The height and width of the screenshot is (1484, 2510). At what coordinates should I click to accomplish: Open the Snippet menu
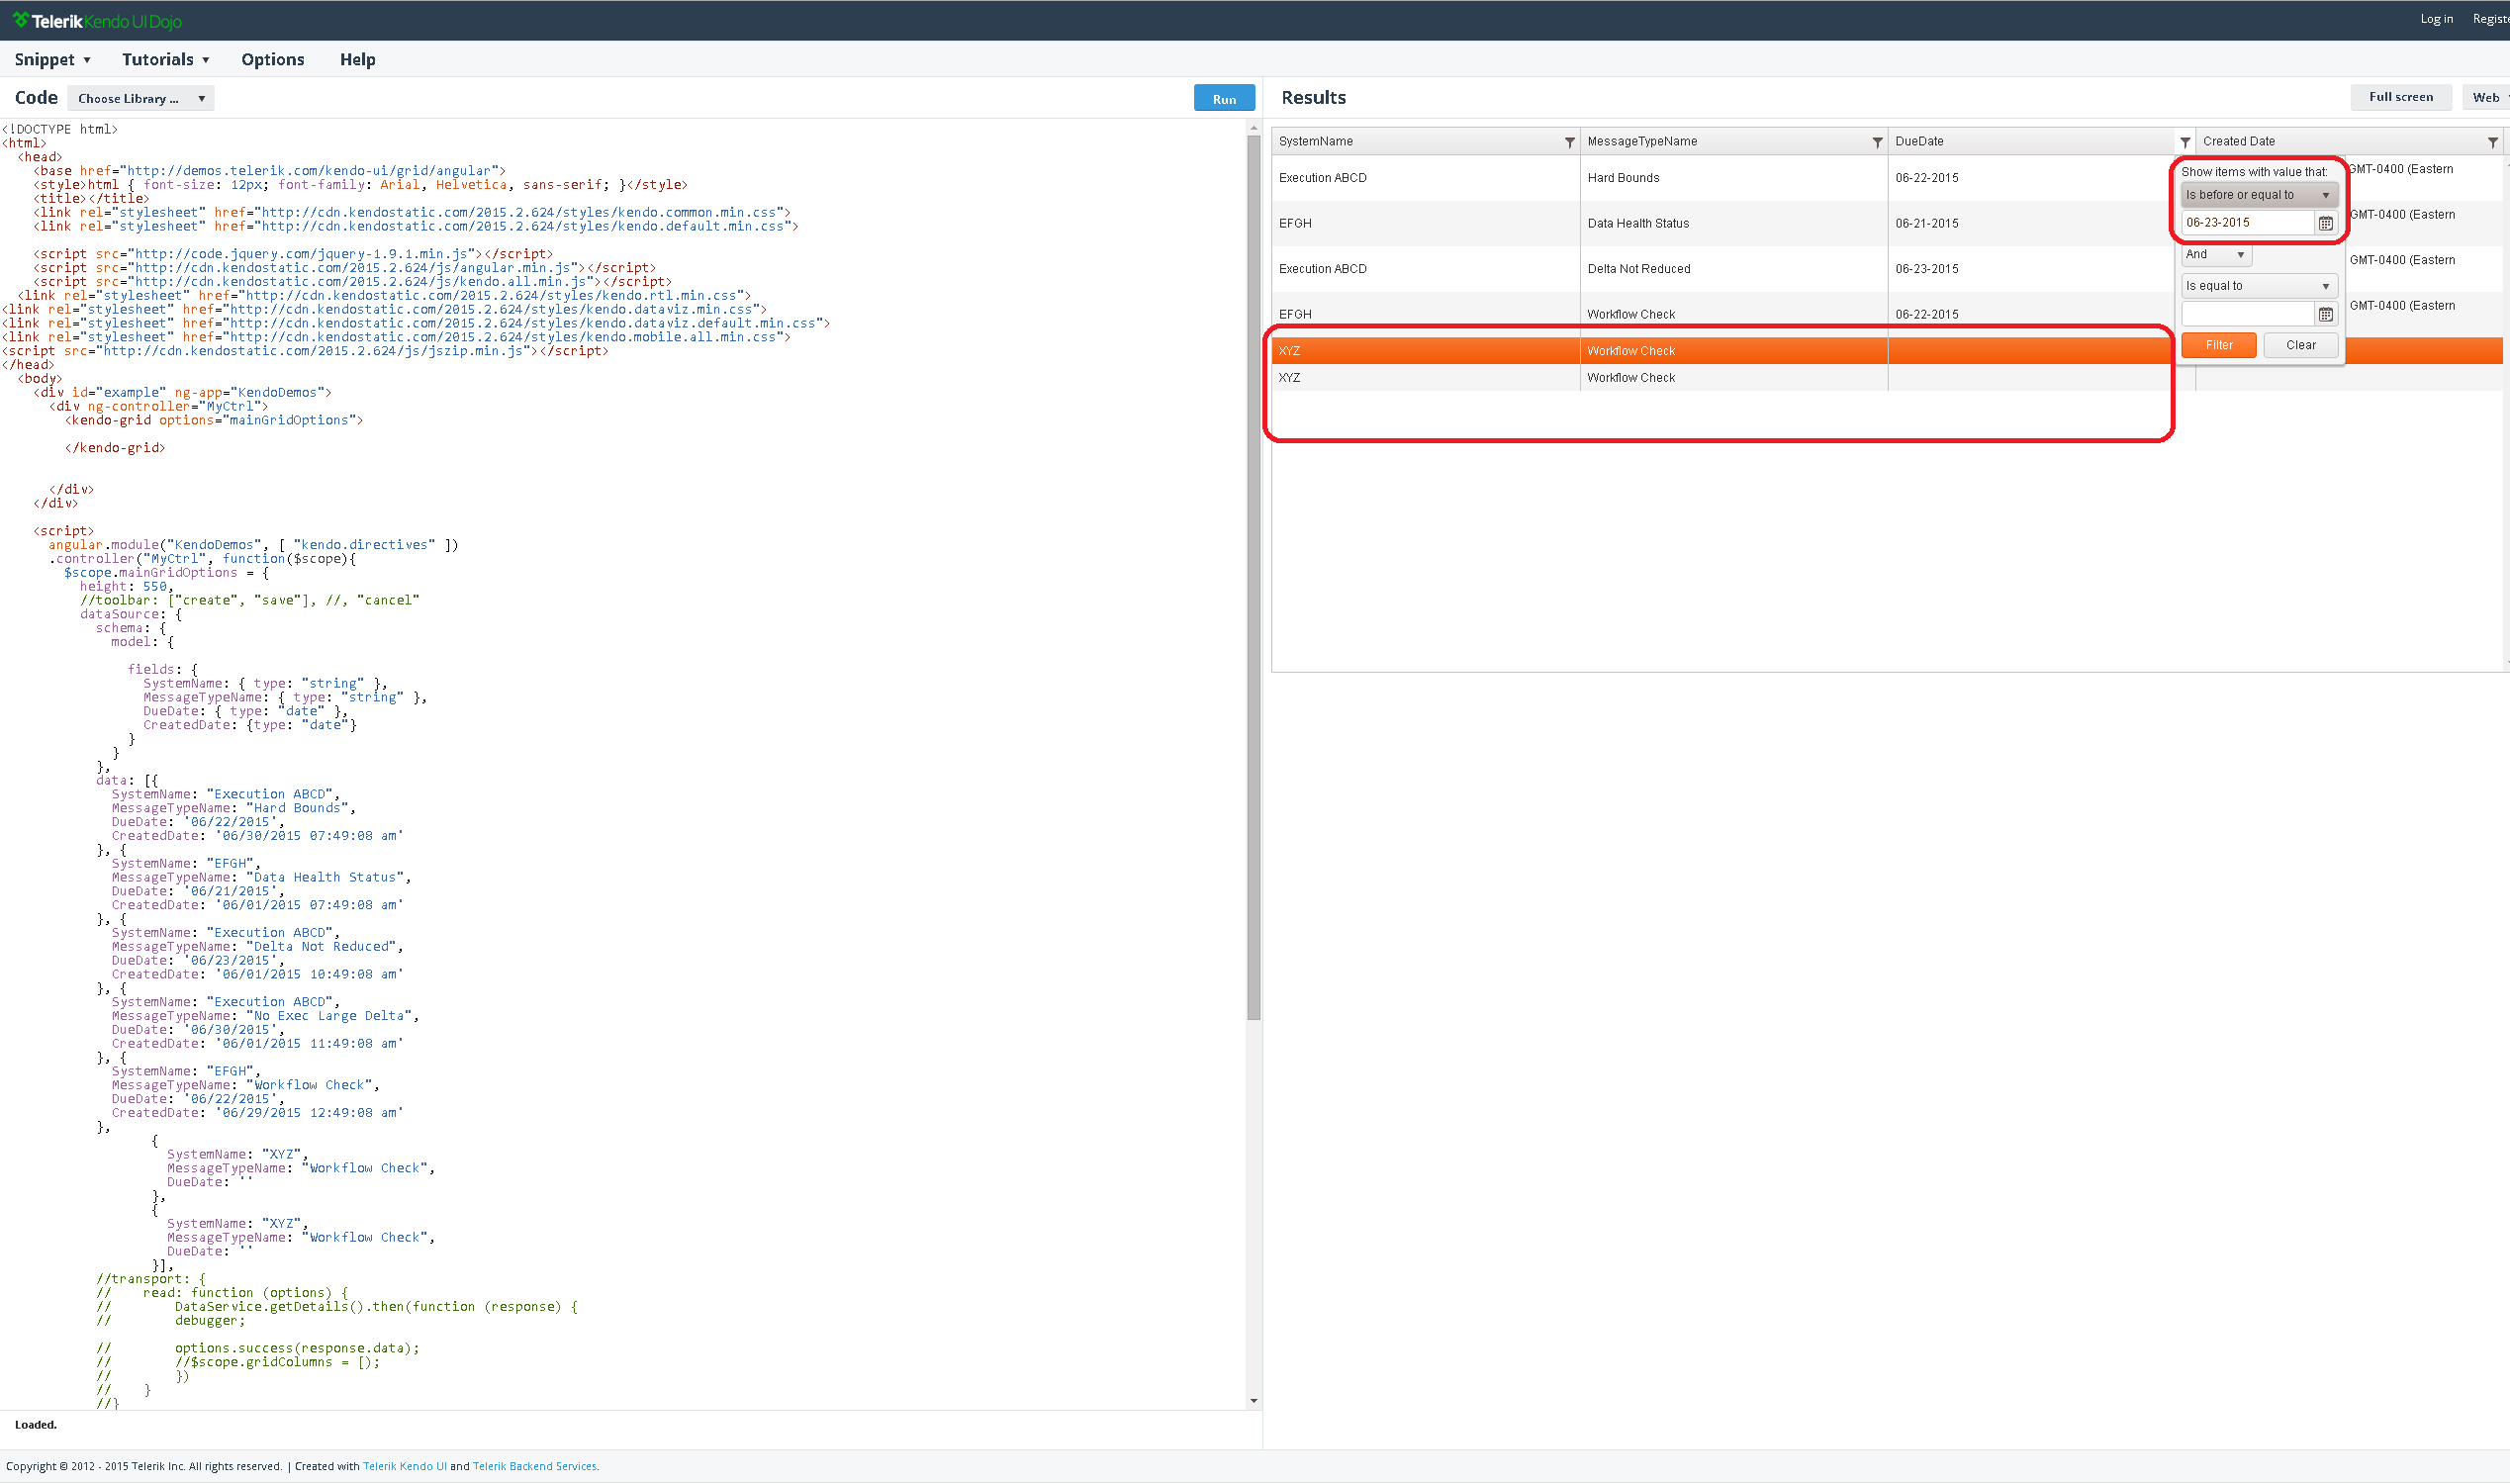pos(52,59)
